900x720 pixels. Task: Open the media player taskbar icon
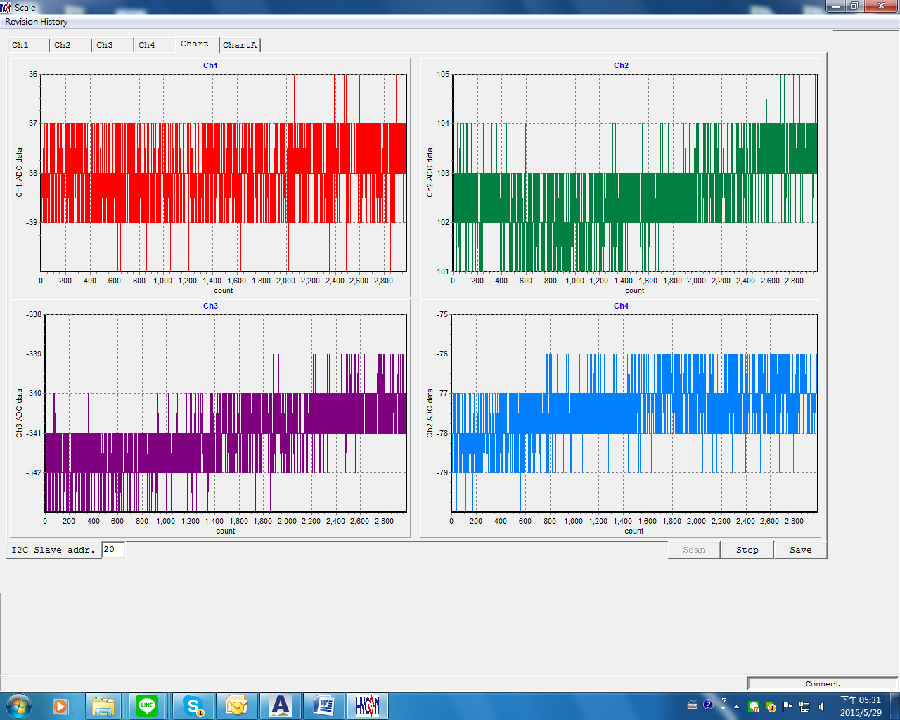[x=60, y=706]
